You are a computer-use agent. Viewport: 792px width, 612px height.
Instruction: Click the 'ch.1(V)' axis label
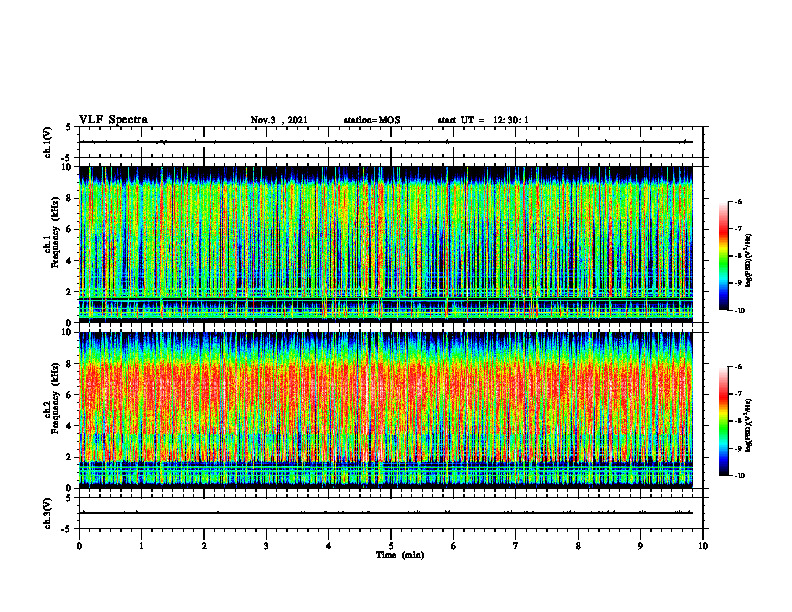click(47, 142)
